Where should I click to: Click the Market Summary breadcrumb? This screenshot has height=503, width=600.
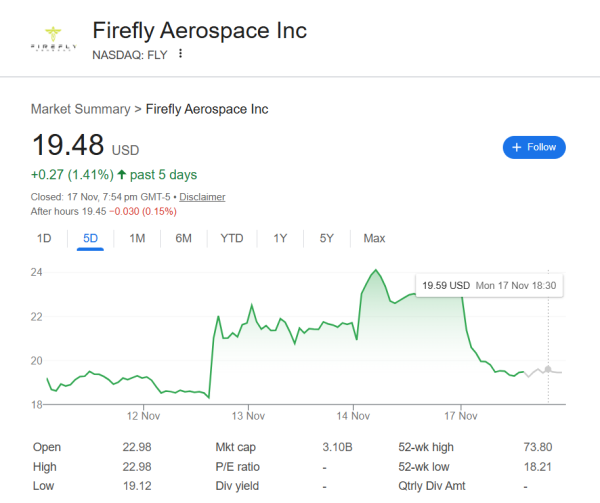click(x=80, y=109)
